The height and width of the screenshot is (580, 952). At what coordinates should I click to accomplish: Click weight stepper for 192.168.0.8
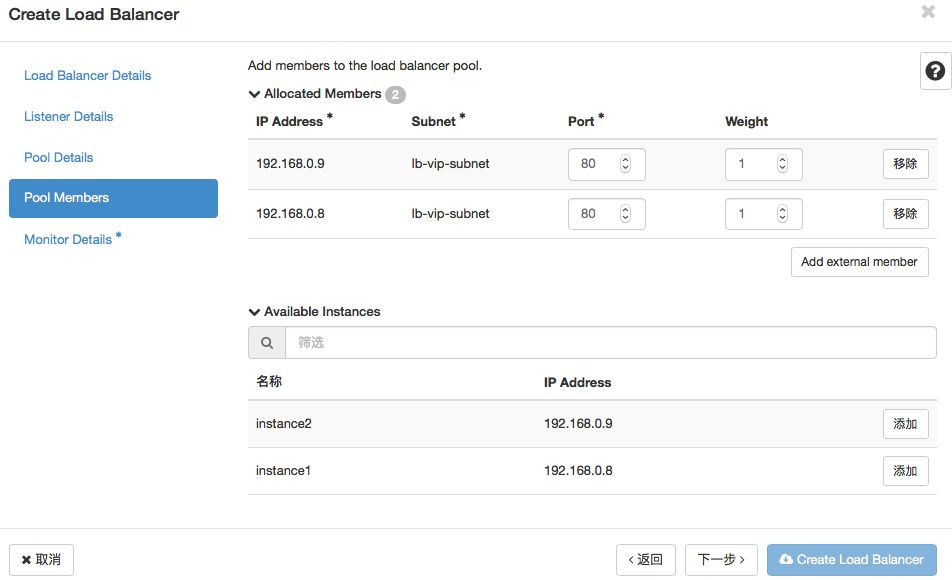[782, 213]
